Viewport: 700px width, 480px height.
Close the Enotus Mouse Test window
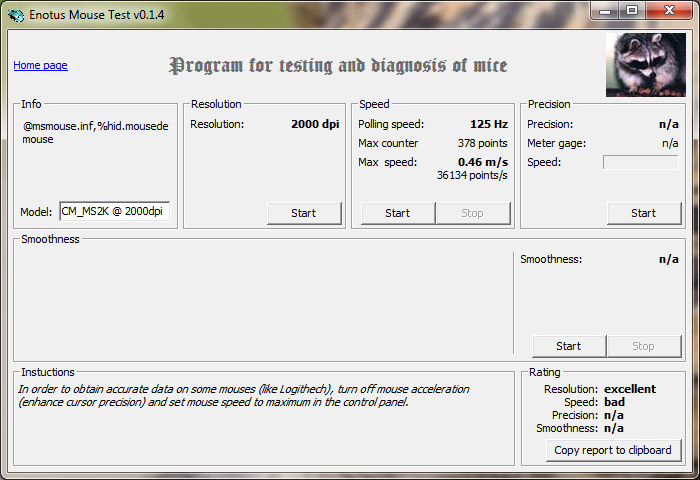(x=669, y=10)
